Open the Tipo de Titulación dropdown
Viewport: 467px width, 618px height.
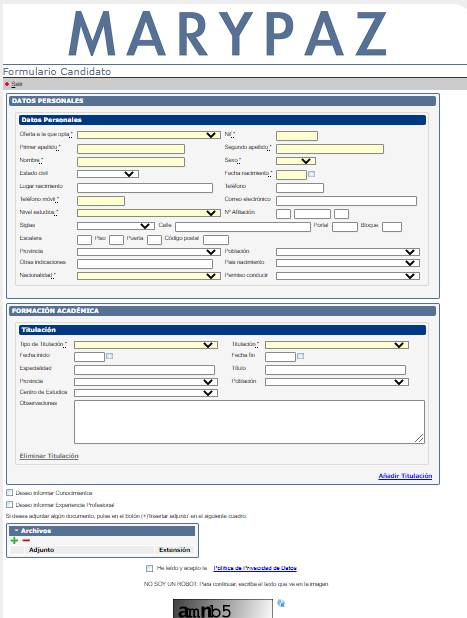(146, 345)
